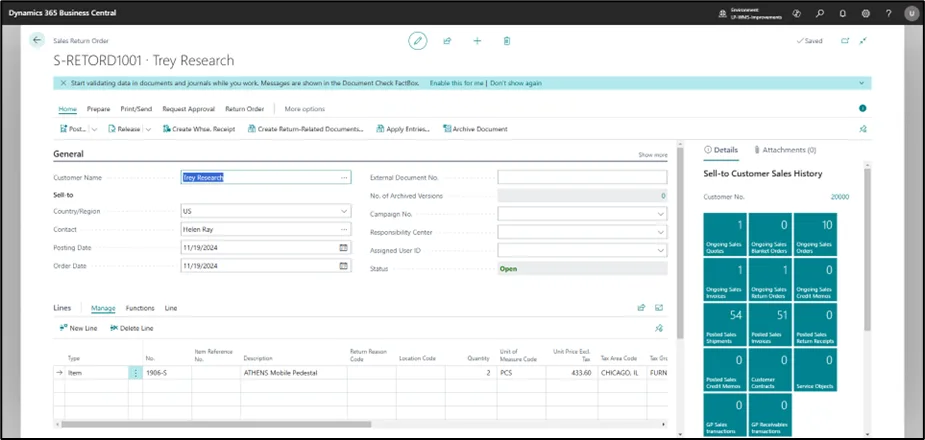This screenshot has height=440, width=925.
Task: Pin the Lines action bar
Action: tap(659, 328)
